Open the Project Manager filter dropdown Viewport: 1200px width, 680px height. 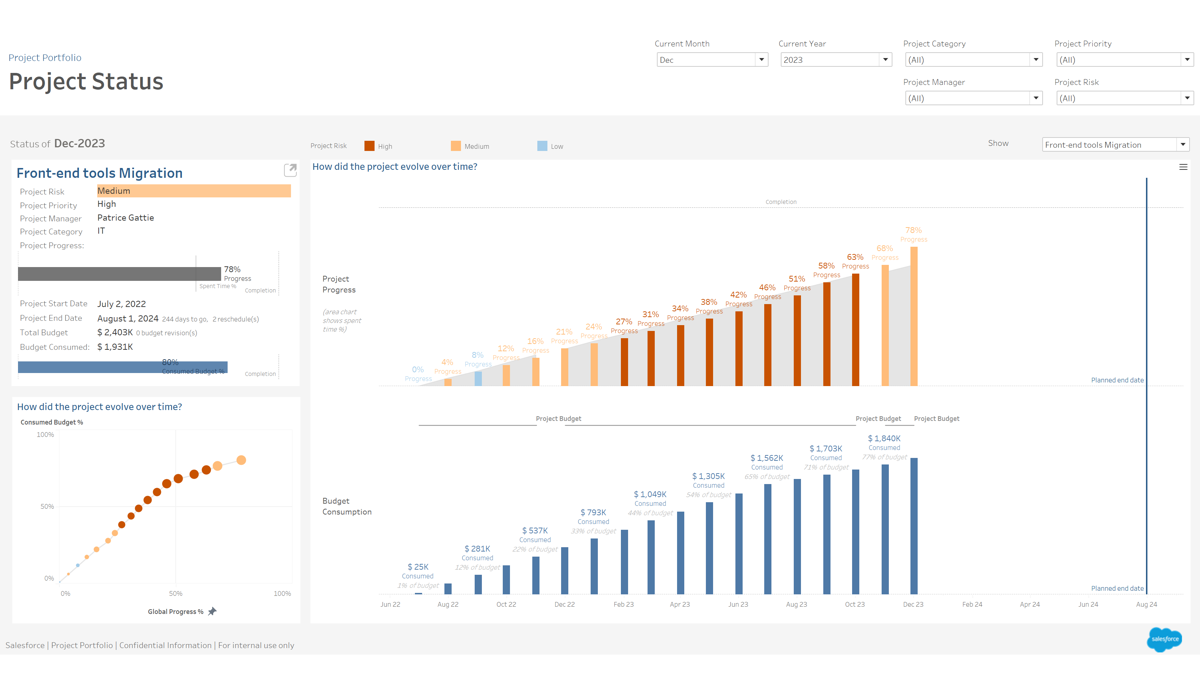pos(972,98)
